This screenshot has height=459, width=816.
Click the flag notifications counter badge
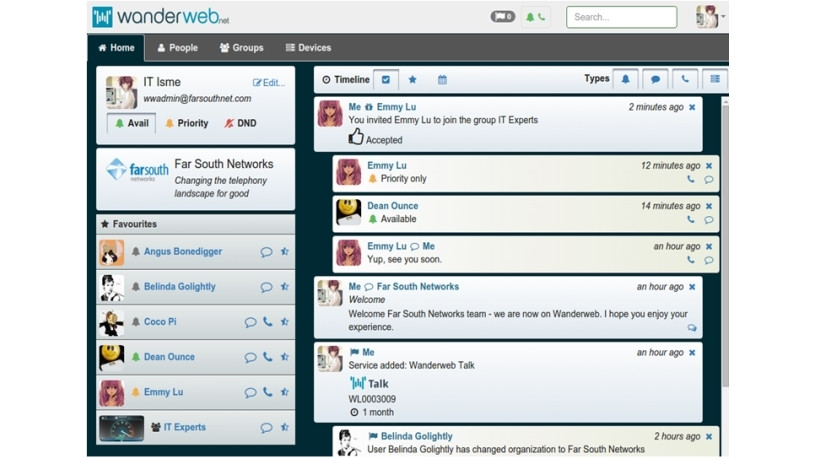pyautogui.click(x=502, y=17)
